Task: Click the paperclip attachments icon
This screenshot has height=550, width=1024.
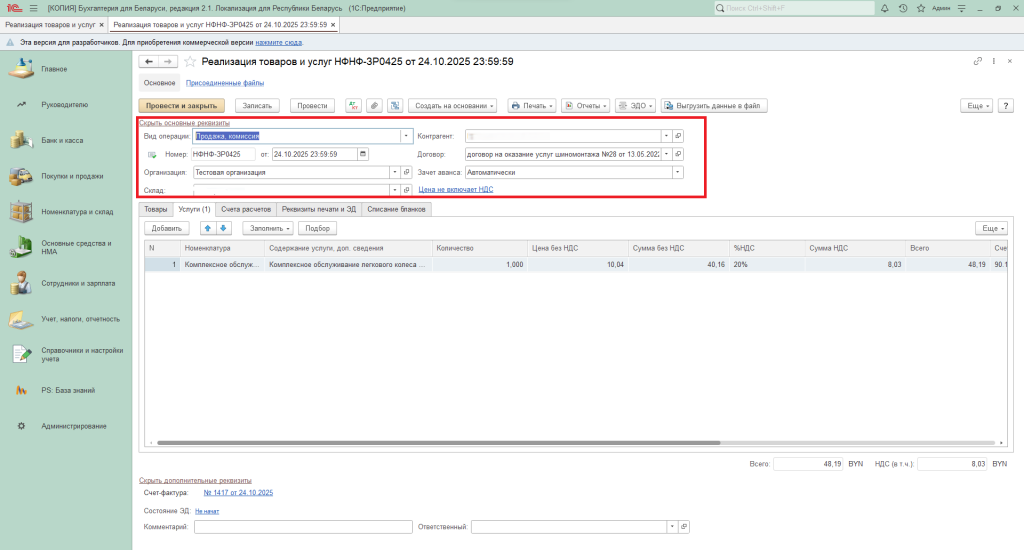Action: (374, 105)
